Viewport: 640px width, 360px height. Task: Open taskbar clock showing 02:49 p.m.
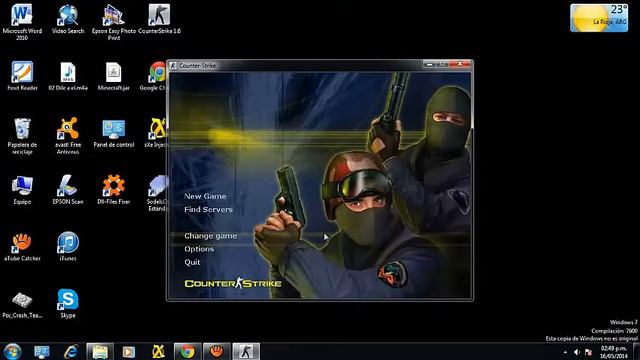[614, 352]
